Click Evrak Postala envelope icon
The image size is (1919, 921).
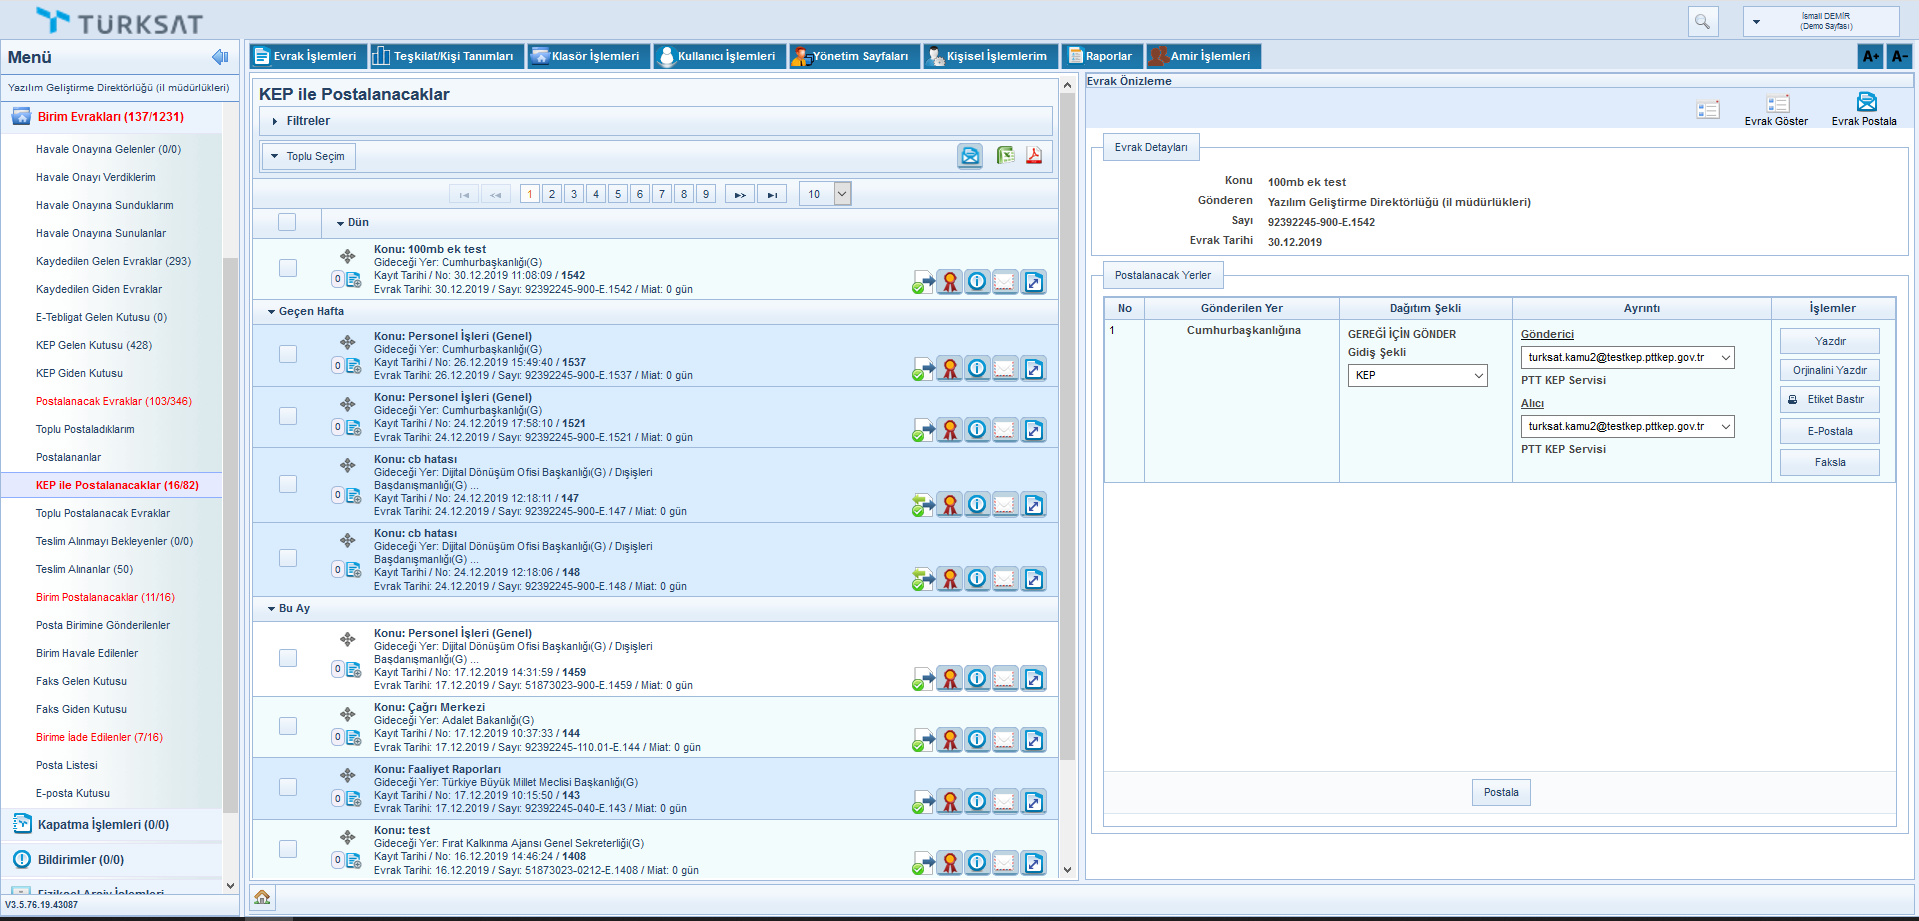coord(1865,102)
